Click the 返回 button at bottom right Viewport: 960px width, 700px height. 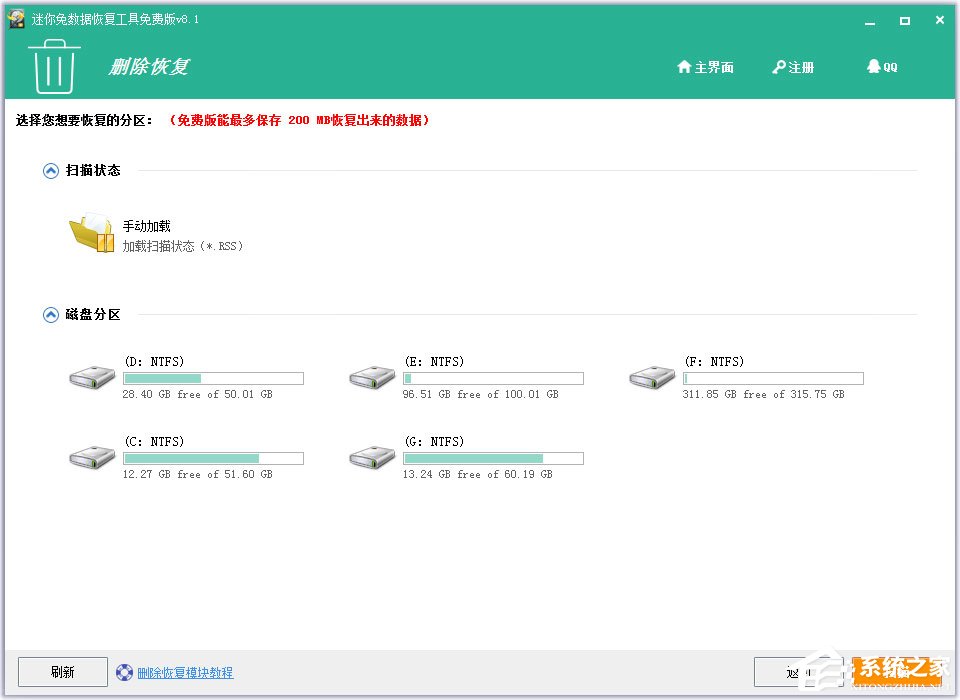[800, 671]
